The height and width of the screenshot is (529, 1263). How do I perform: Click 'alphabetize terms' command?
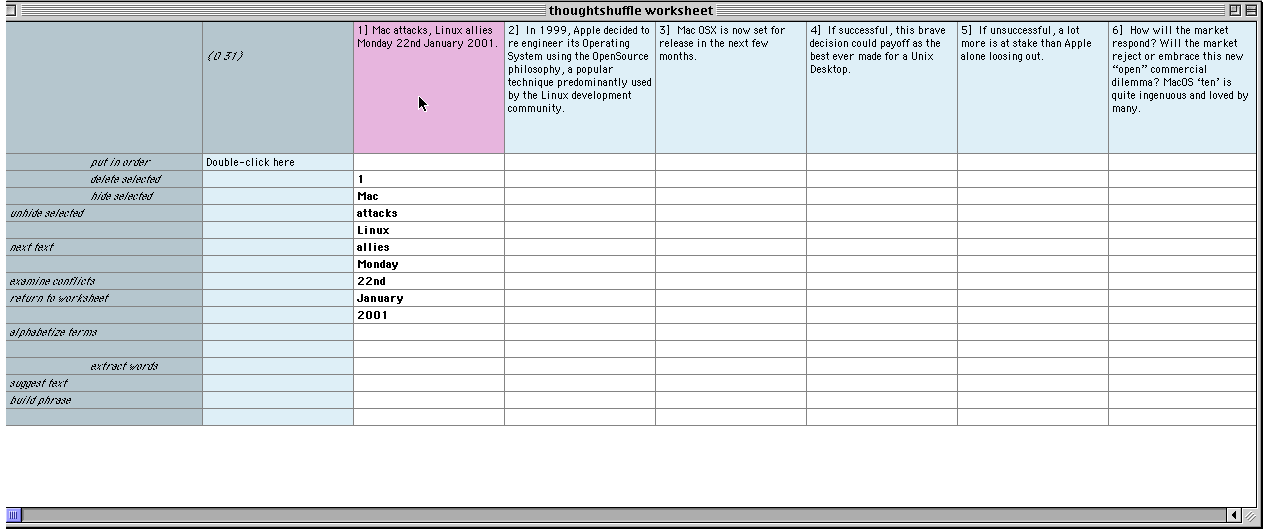53,332
